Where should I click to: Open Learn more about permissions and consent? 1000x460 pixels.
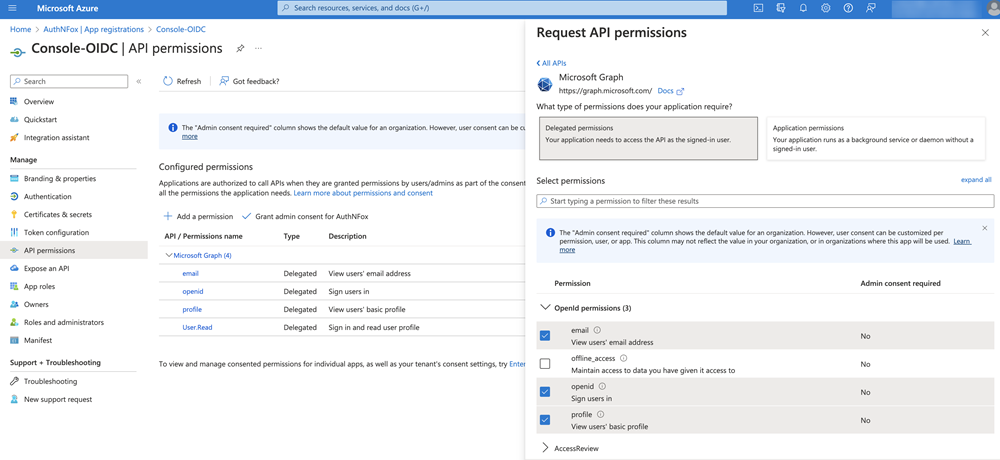[x=363, y=193]
